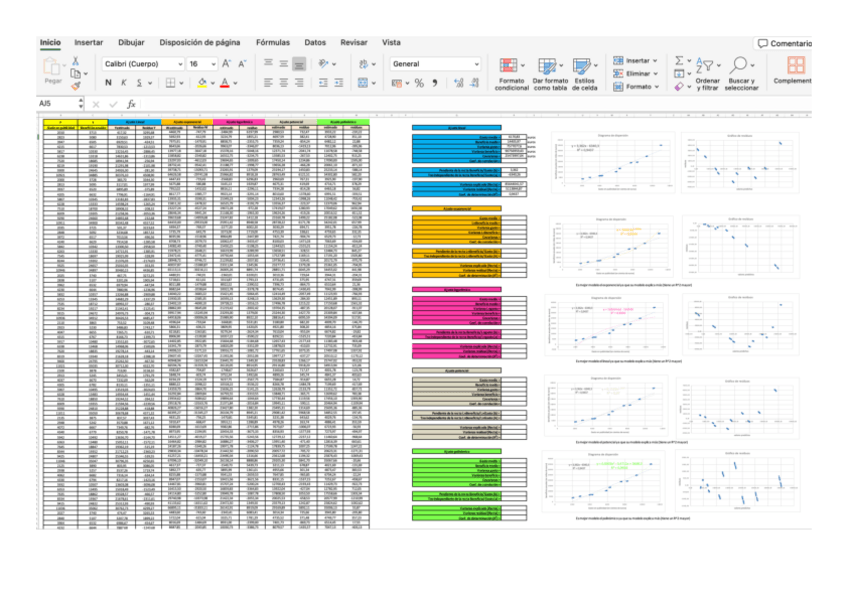Click the Pegar button
Viewport: 848px width, 599px height.
point(52,70)
